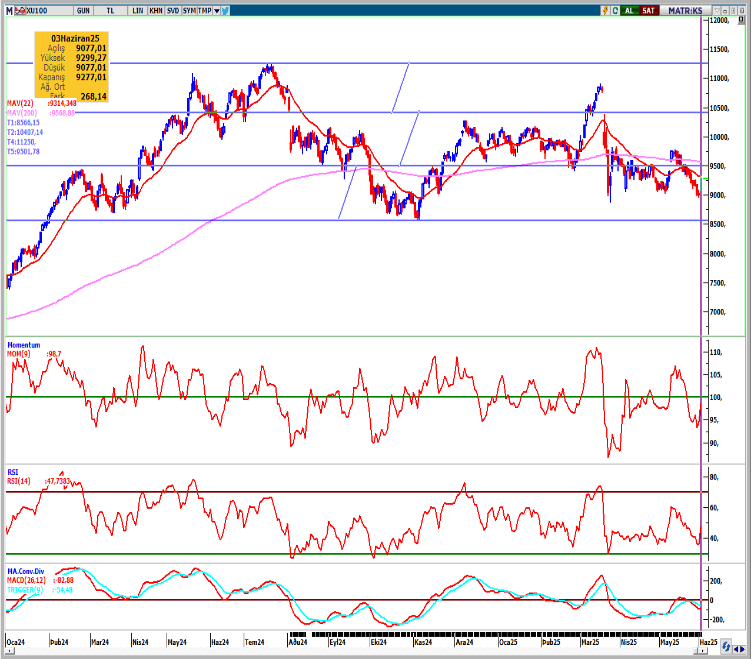
Task: Toggle the SVD button
Action: click(173, 10)
